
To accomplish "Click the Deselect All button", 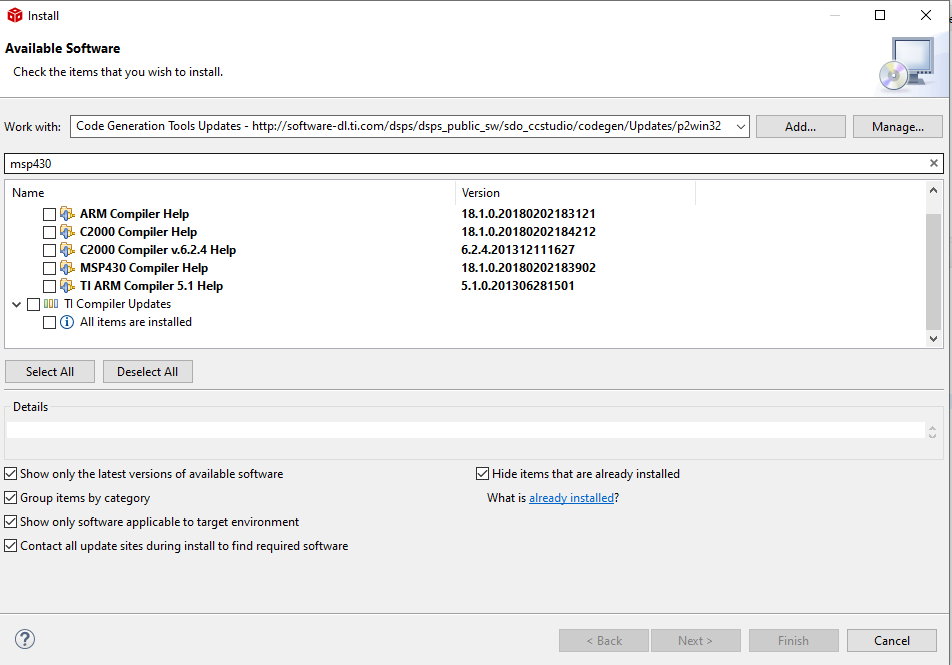I will (x=148, y=372).
